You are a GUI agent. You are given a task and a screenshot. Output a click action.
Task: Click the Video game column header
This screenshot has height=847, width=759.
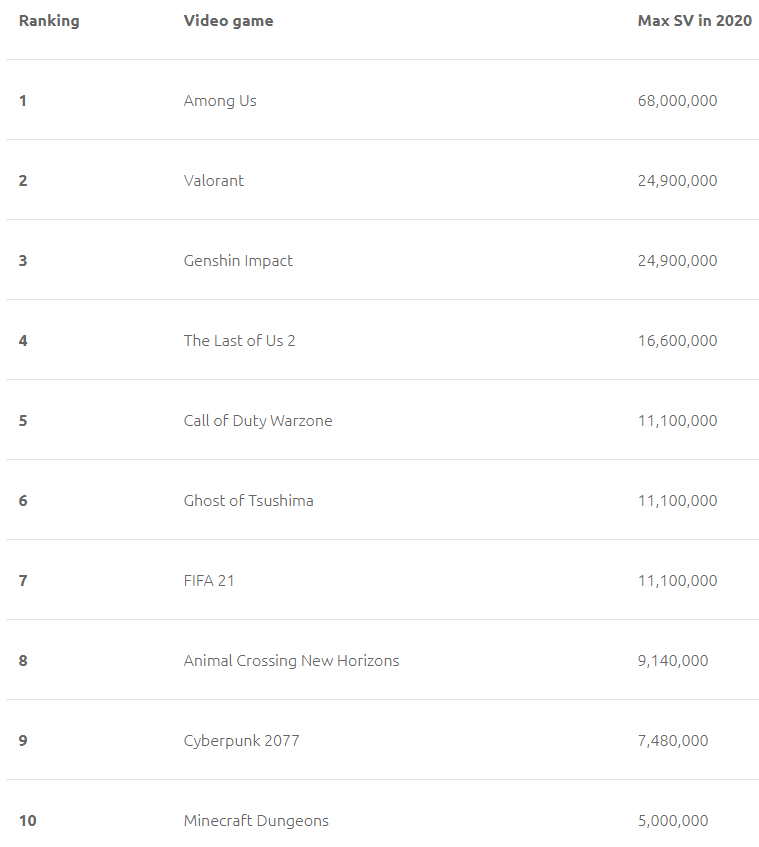[228, 21]
